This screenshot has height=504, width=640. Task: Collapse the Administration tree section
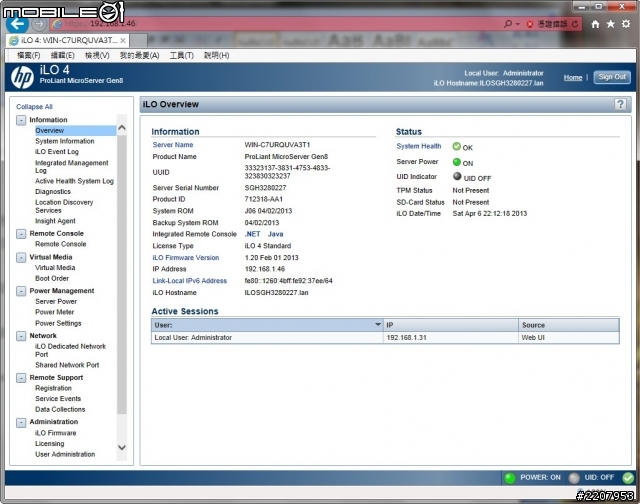[x=21, y=422]
